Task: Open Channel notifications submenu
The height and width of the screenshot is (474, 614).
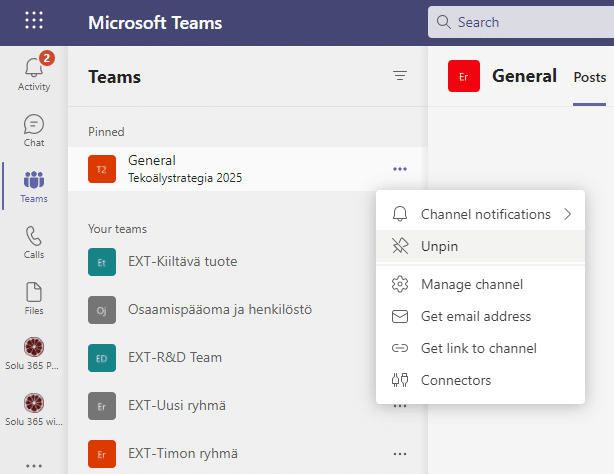Action: pos(480,214)
